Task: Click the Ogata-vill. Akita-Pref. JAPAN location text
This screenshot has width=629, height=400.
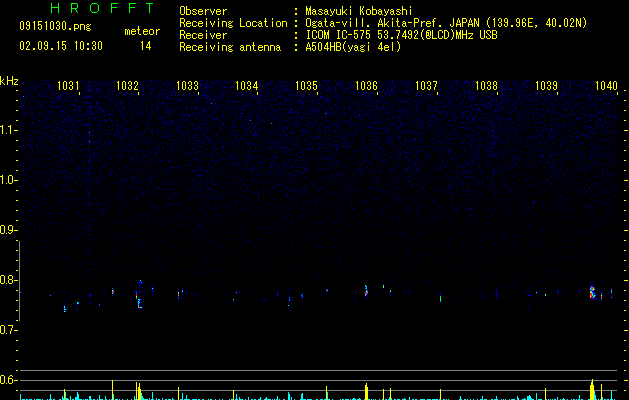Action: coord(446,23)
